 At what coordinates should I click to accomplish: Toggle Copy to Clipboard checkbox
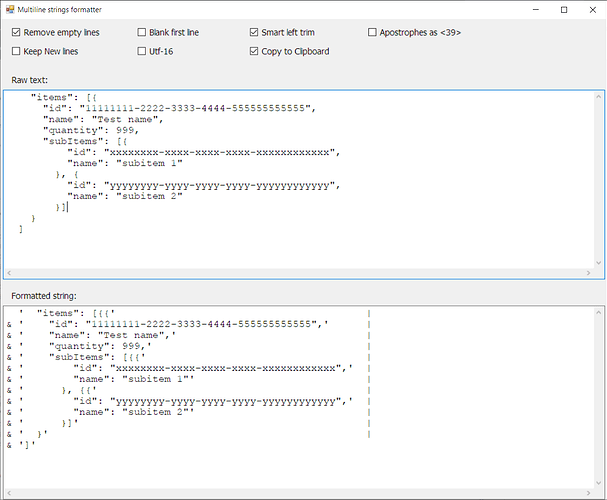[255, 51]
